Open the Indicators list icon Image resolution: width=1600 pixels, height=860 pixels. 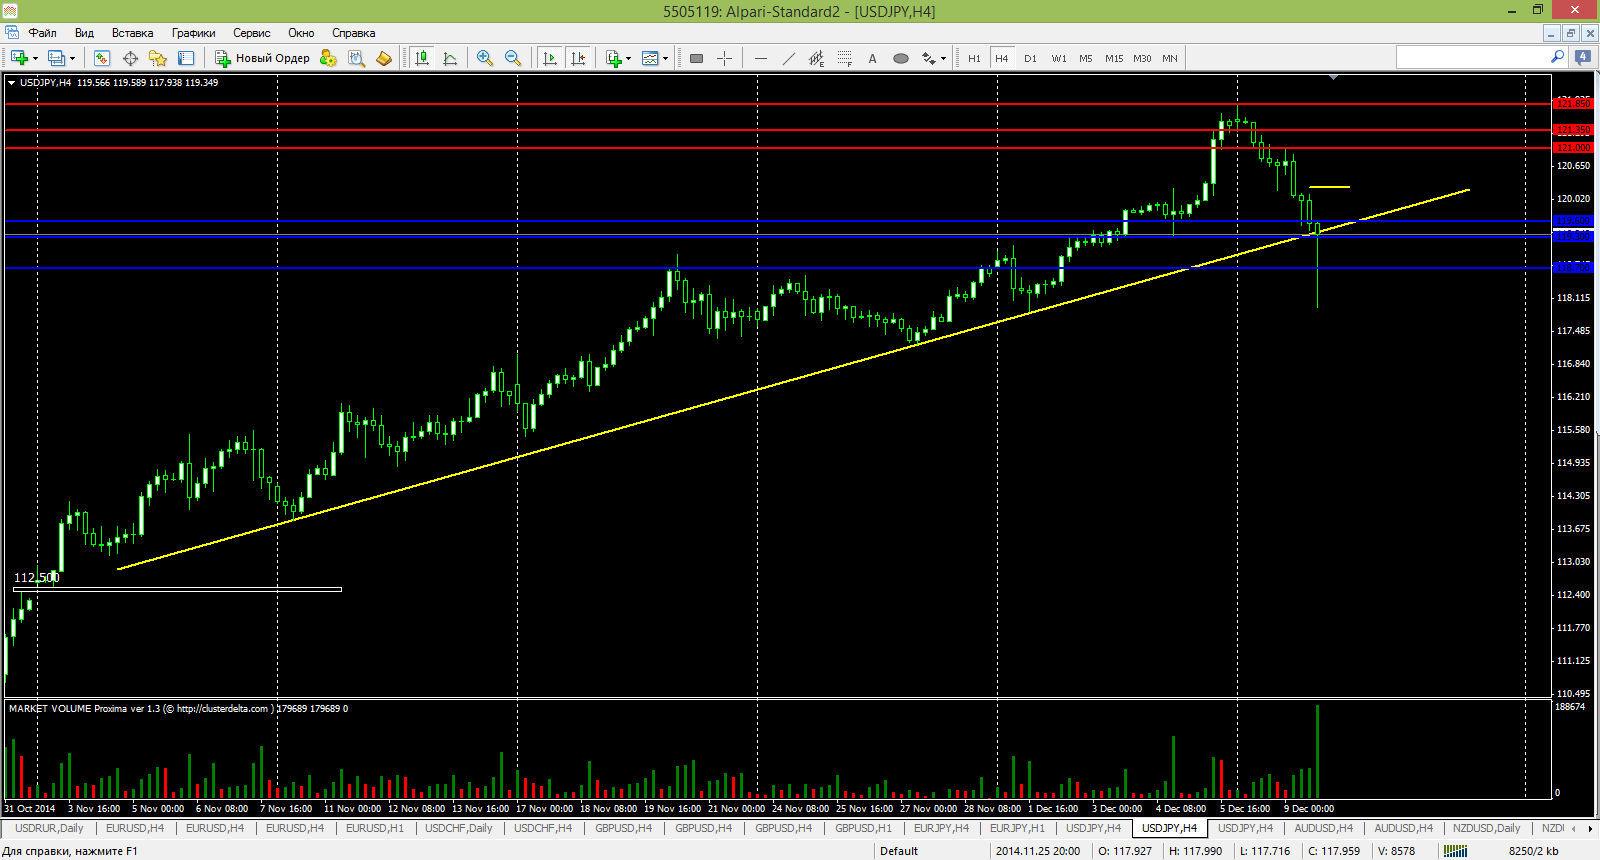614,58
